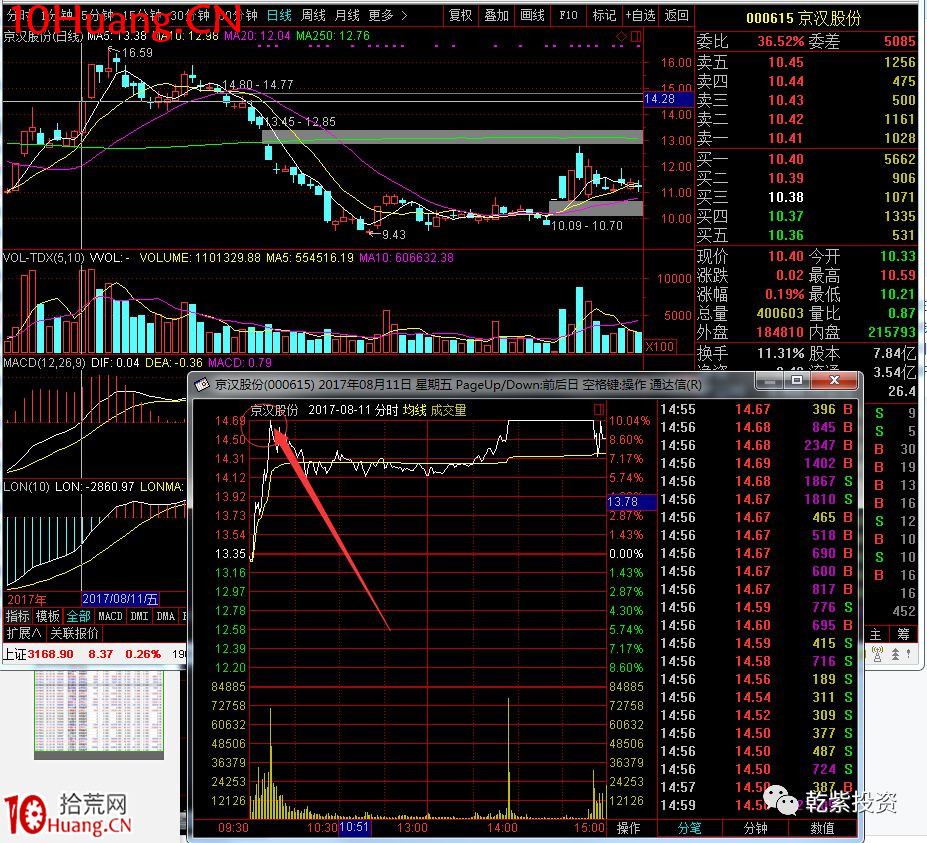Click the 买一 10.40 order row
Image resolution: width=927 pixels, height=843 pixels.
806,158
